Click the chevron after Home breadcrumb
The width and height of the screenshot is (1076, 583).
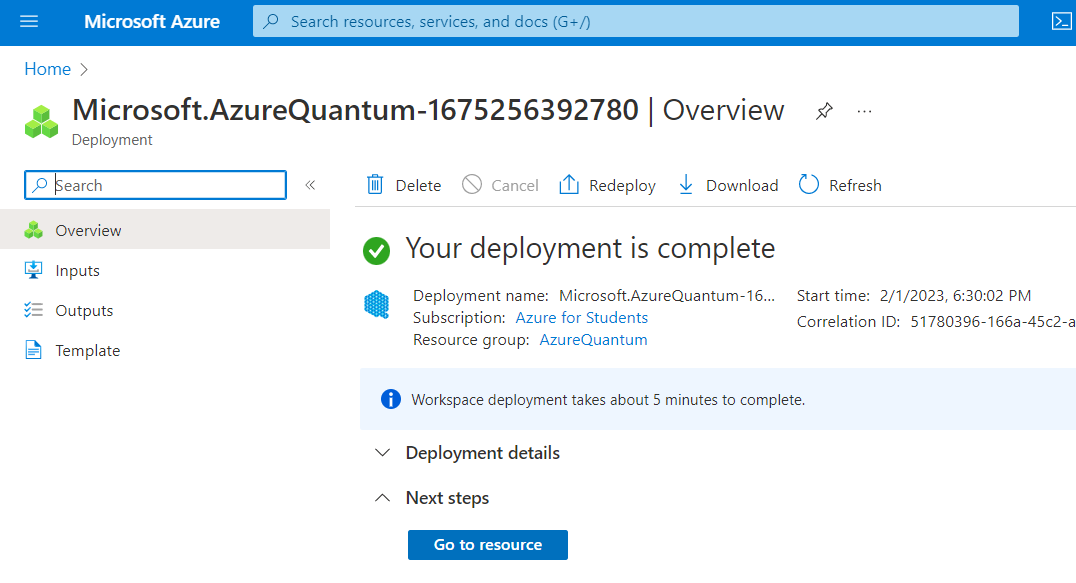tap(84, 69)
